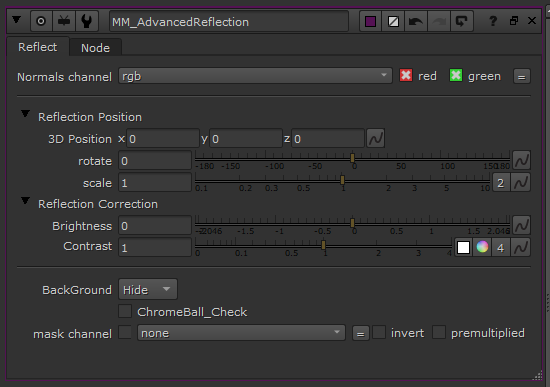Toggle the red channel checkbox
Viewport: 550px width, 387px height.
click(406, 75)
